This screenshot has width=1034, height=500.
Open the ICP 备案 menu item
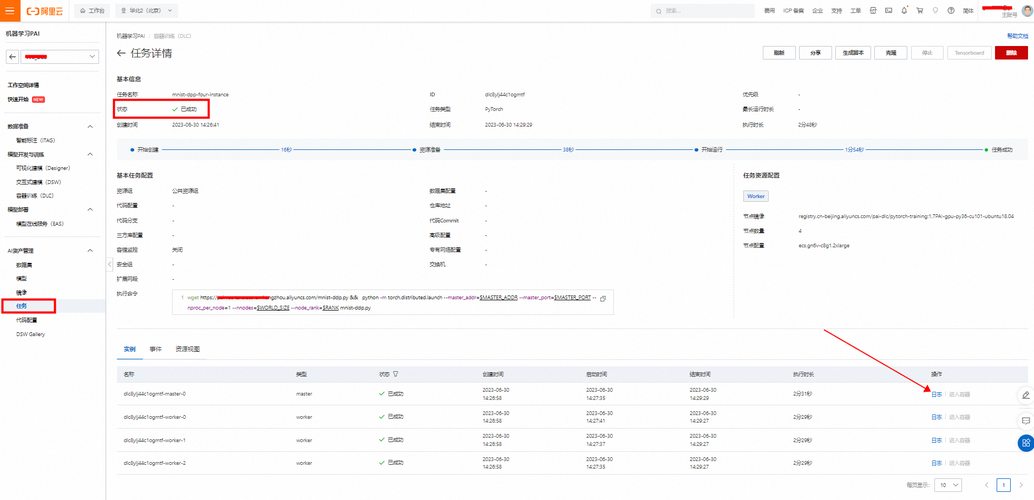(x=793, y=11)
